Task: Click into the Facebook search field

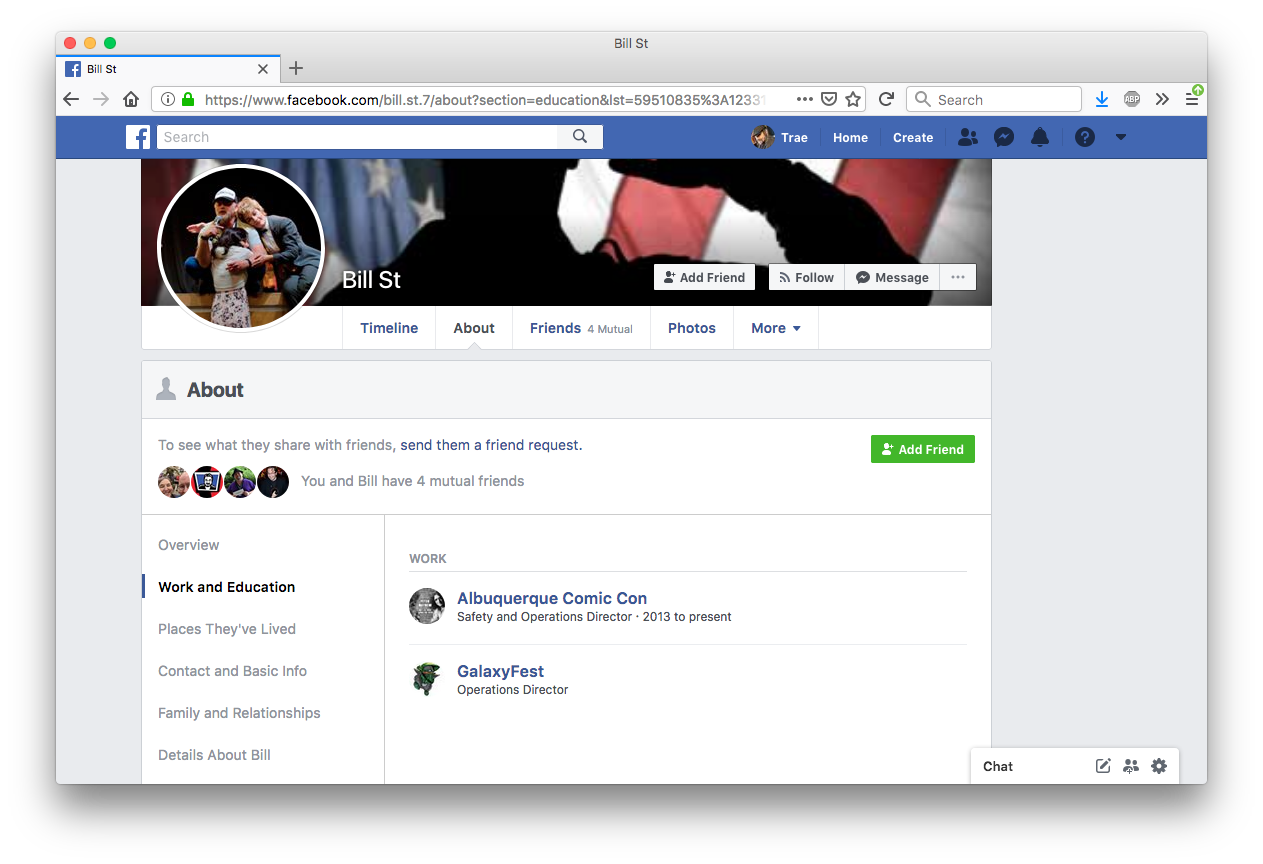Action: click(357, 137)
